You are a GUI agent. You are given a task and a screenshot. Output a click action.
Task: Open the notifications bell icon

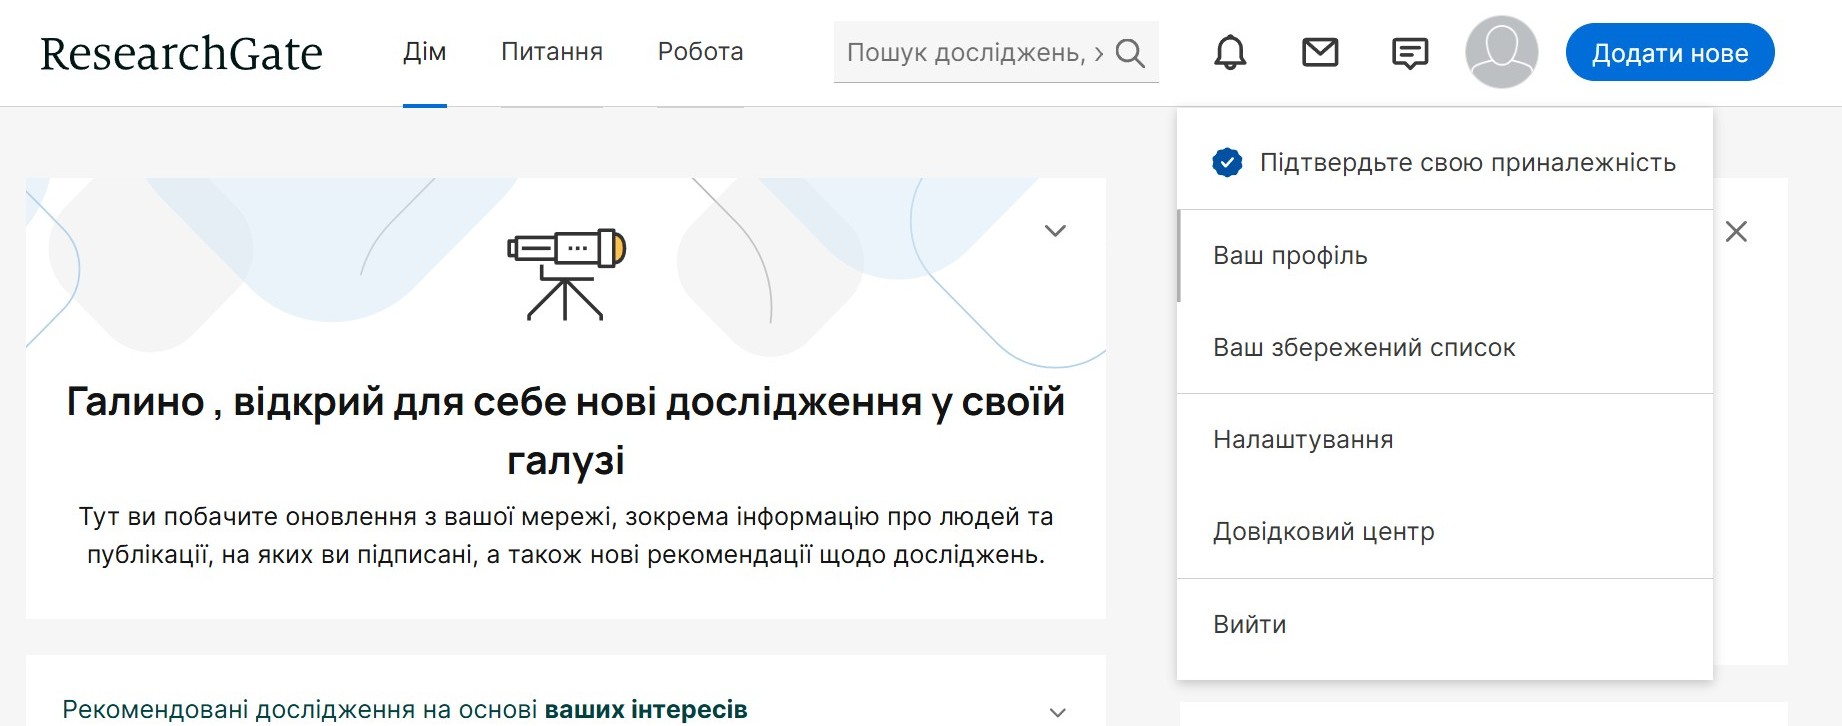[x=1230, y=52]
